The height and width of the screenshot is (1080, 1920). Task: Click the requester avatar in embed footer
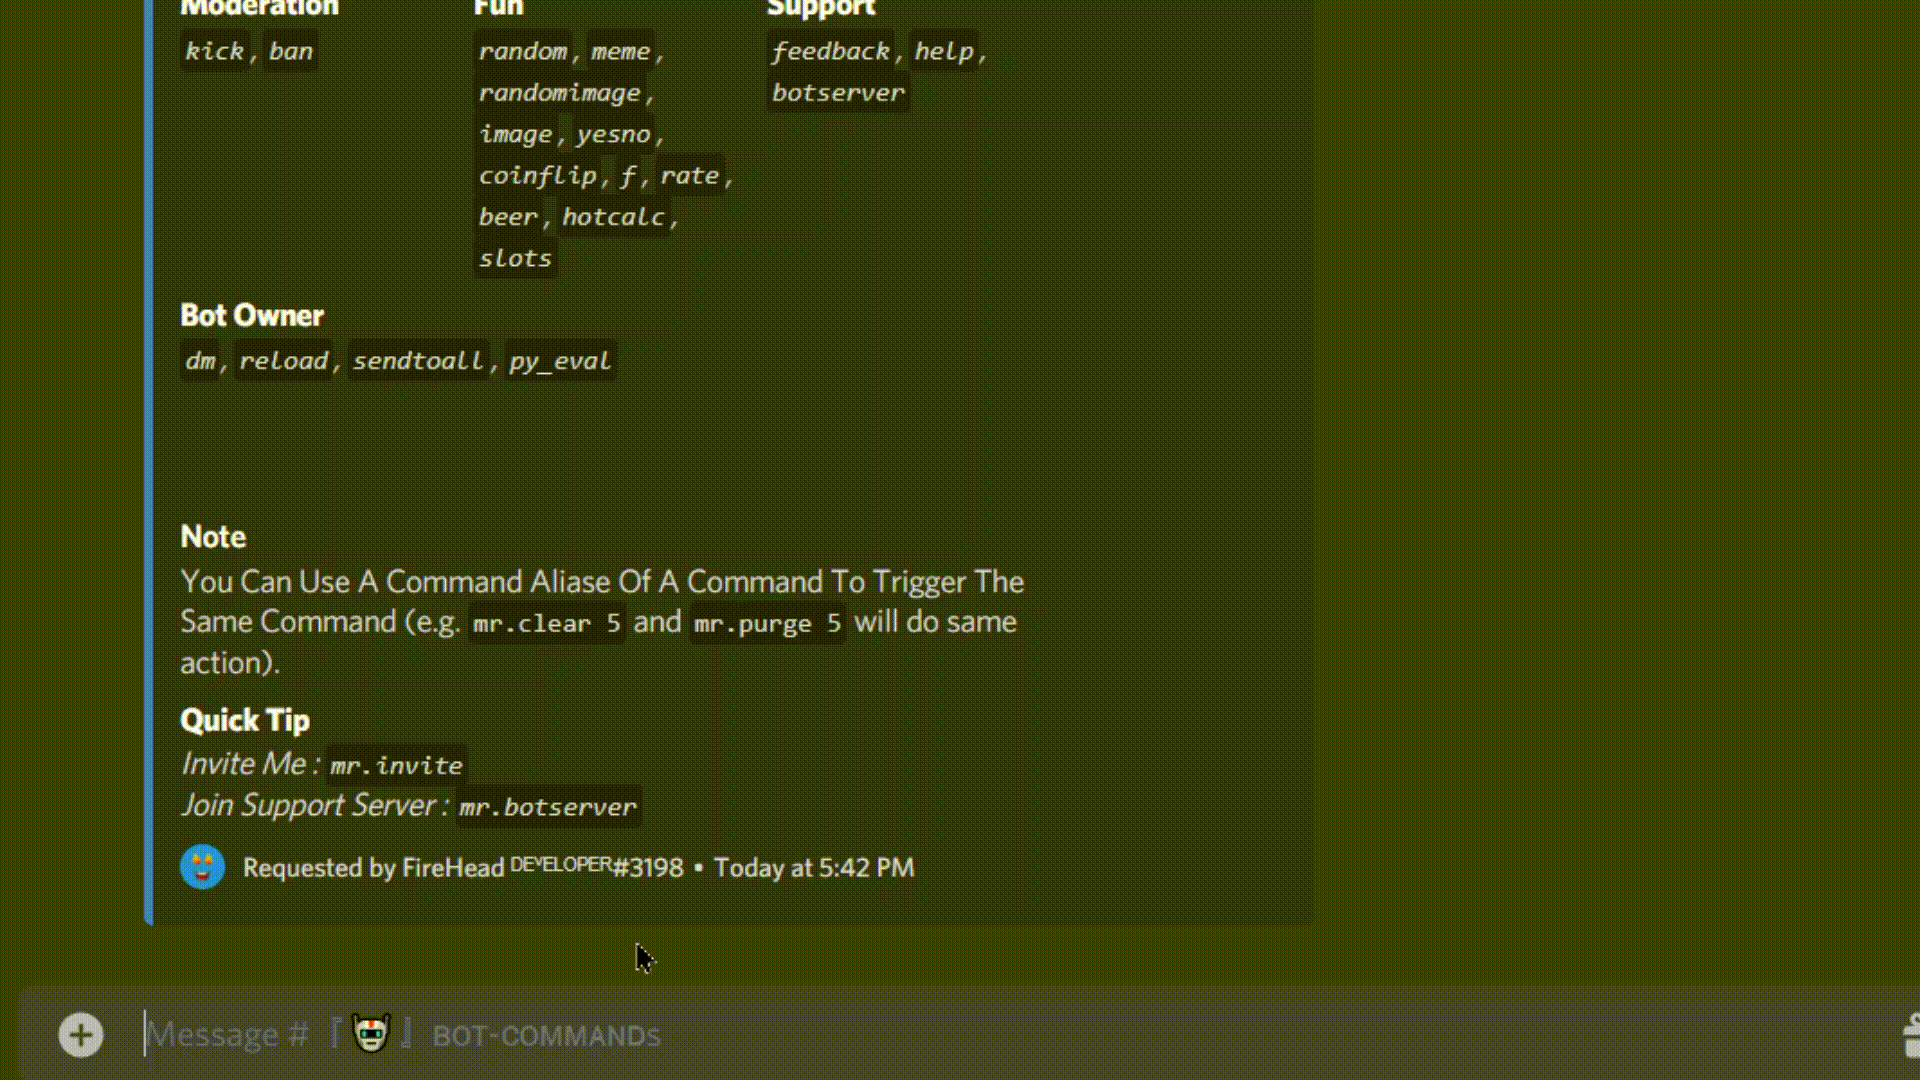[202, 867]
